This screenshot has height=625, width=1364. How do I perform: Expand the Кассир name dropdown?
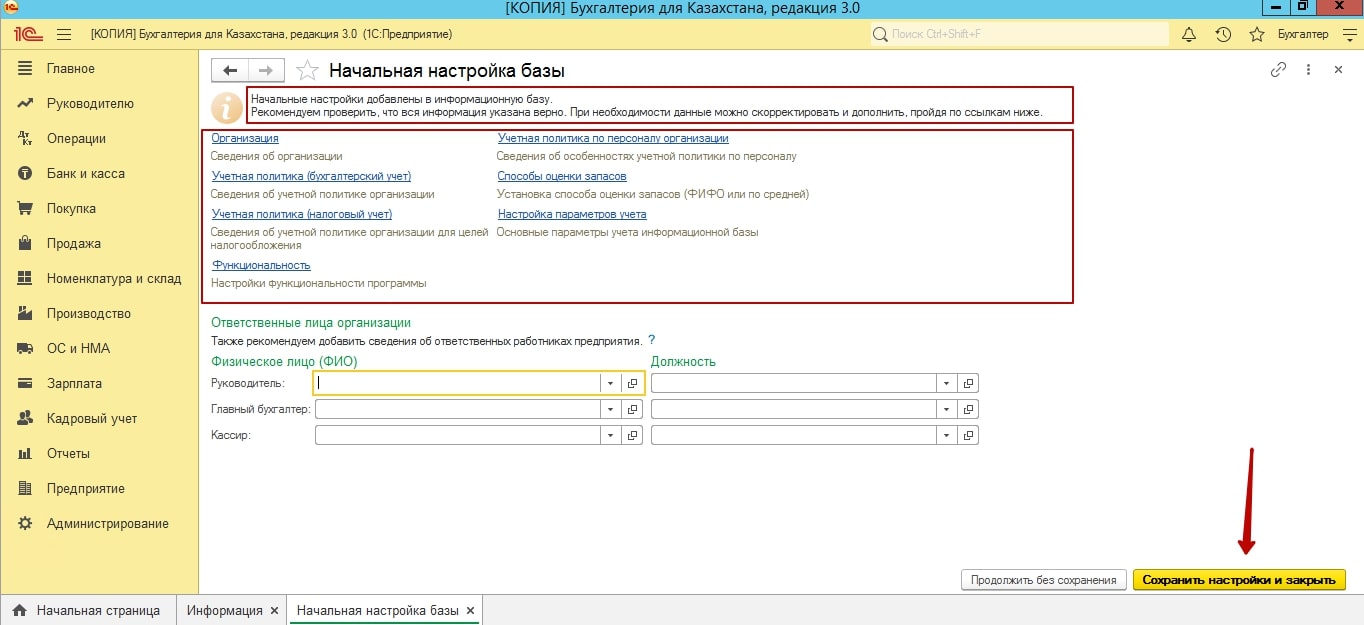click(x=610, y=435)
